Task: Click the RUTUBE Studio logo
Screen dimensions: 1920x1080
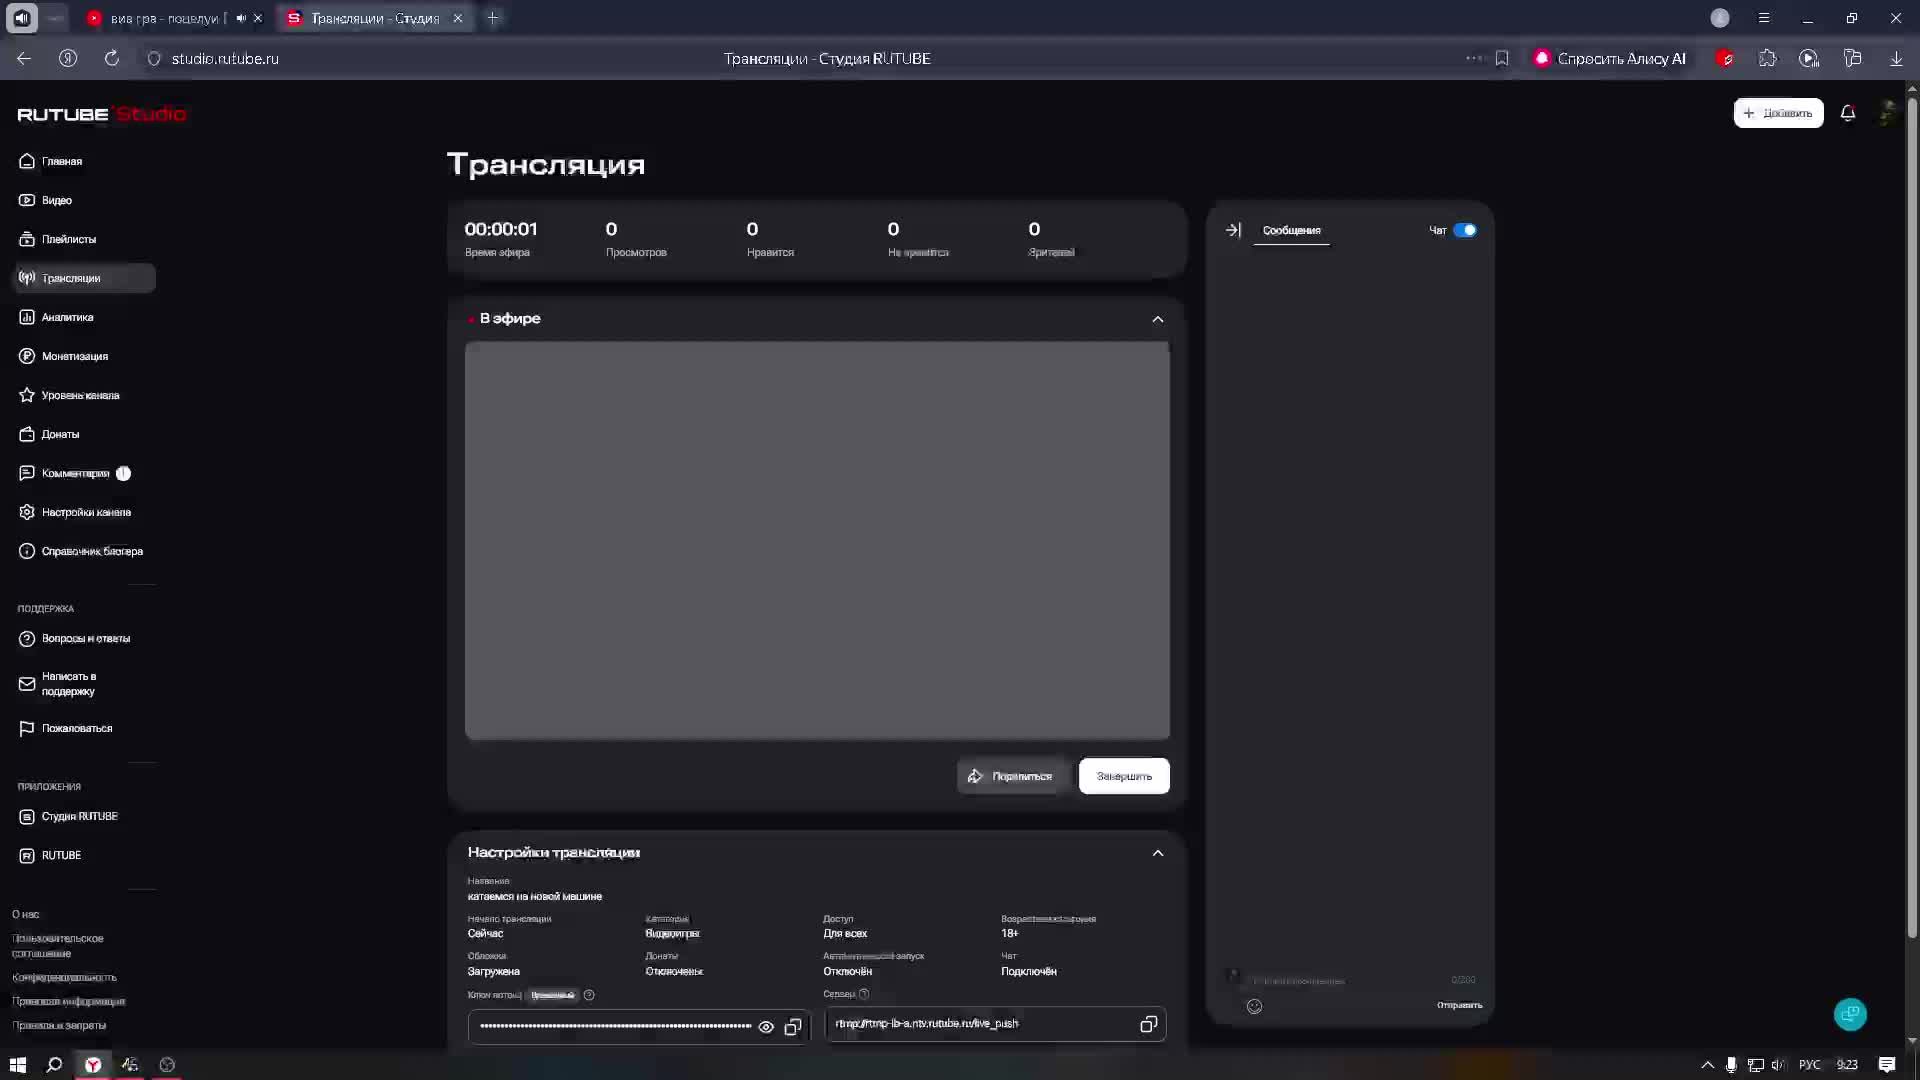Action: point(102,114)
